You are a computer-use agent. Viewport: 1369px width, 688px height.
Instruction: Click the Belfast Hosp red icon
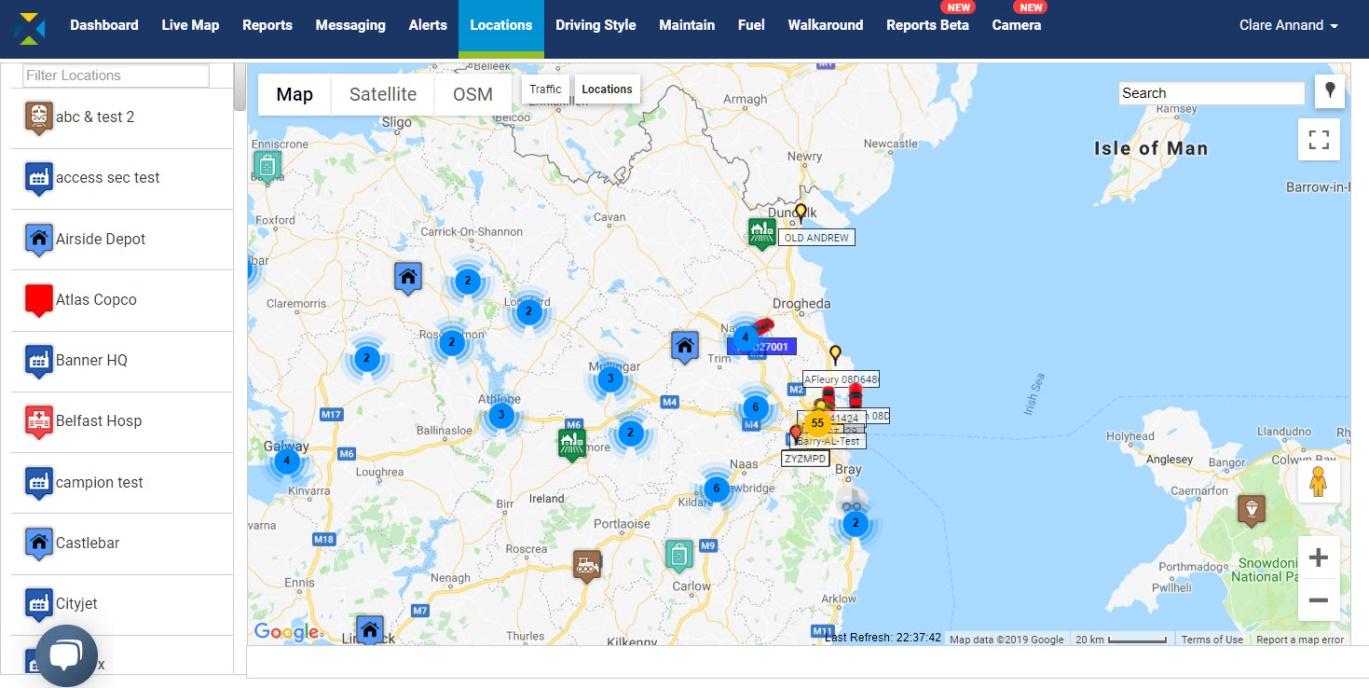point(39,422)
